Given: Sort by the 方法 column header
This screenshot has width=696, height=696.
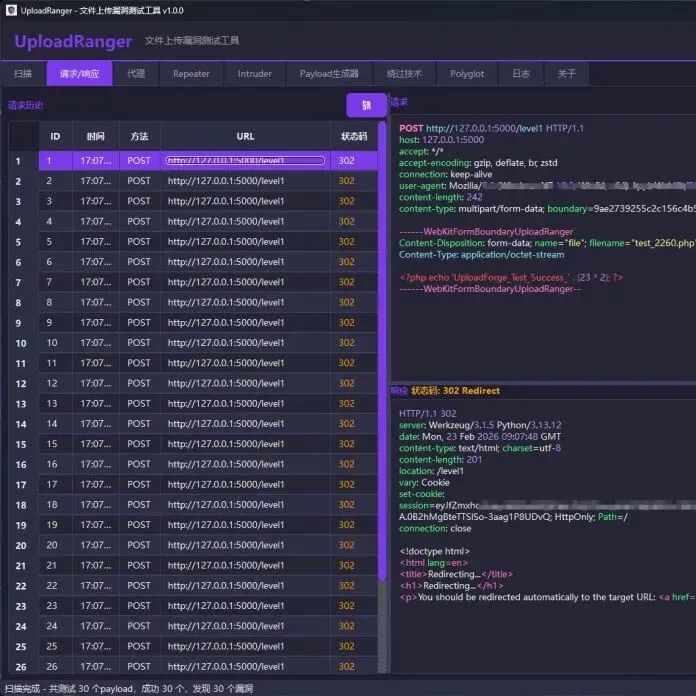Looking at the screenshot, I should point(139,136).
